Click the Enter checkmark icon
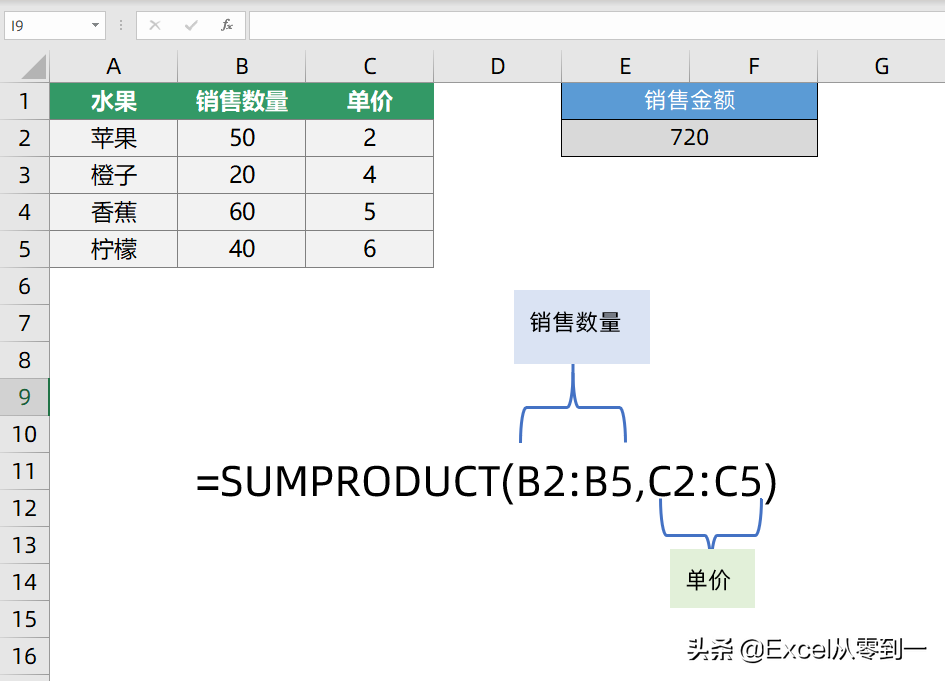 pos(191,25)
